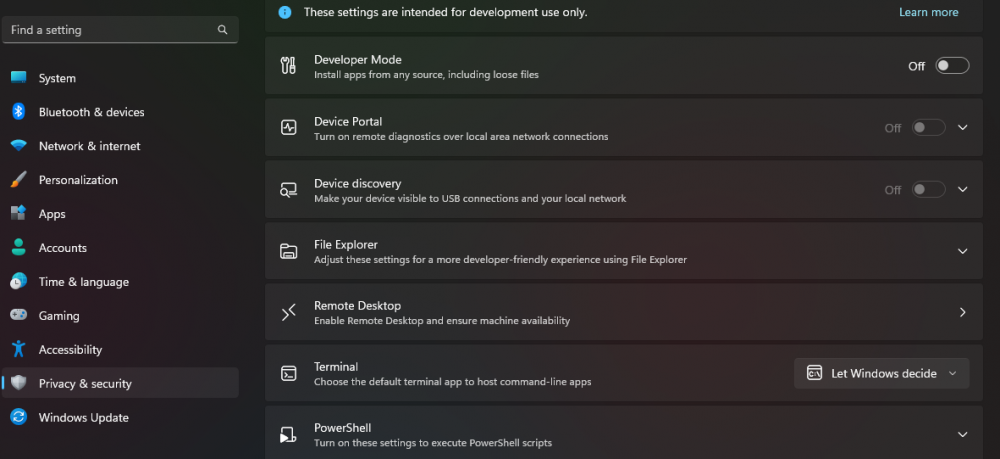
Task: Click the development use only notice text
Action: pyautogui.click(x=445, y=12)
